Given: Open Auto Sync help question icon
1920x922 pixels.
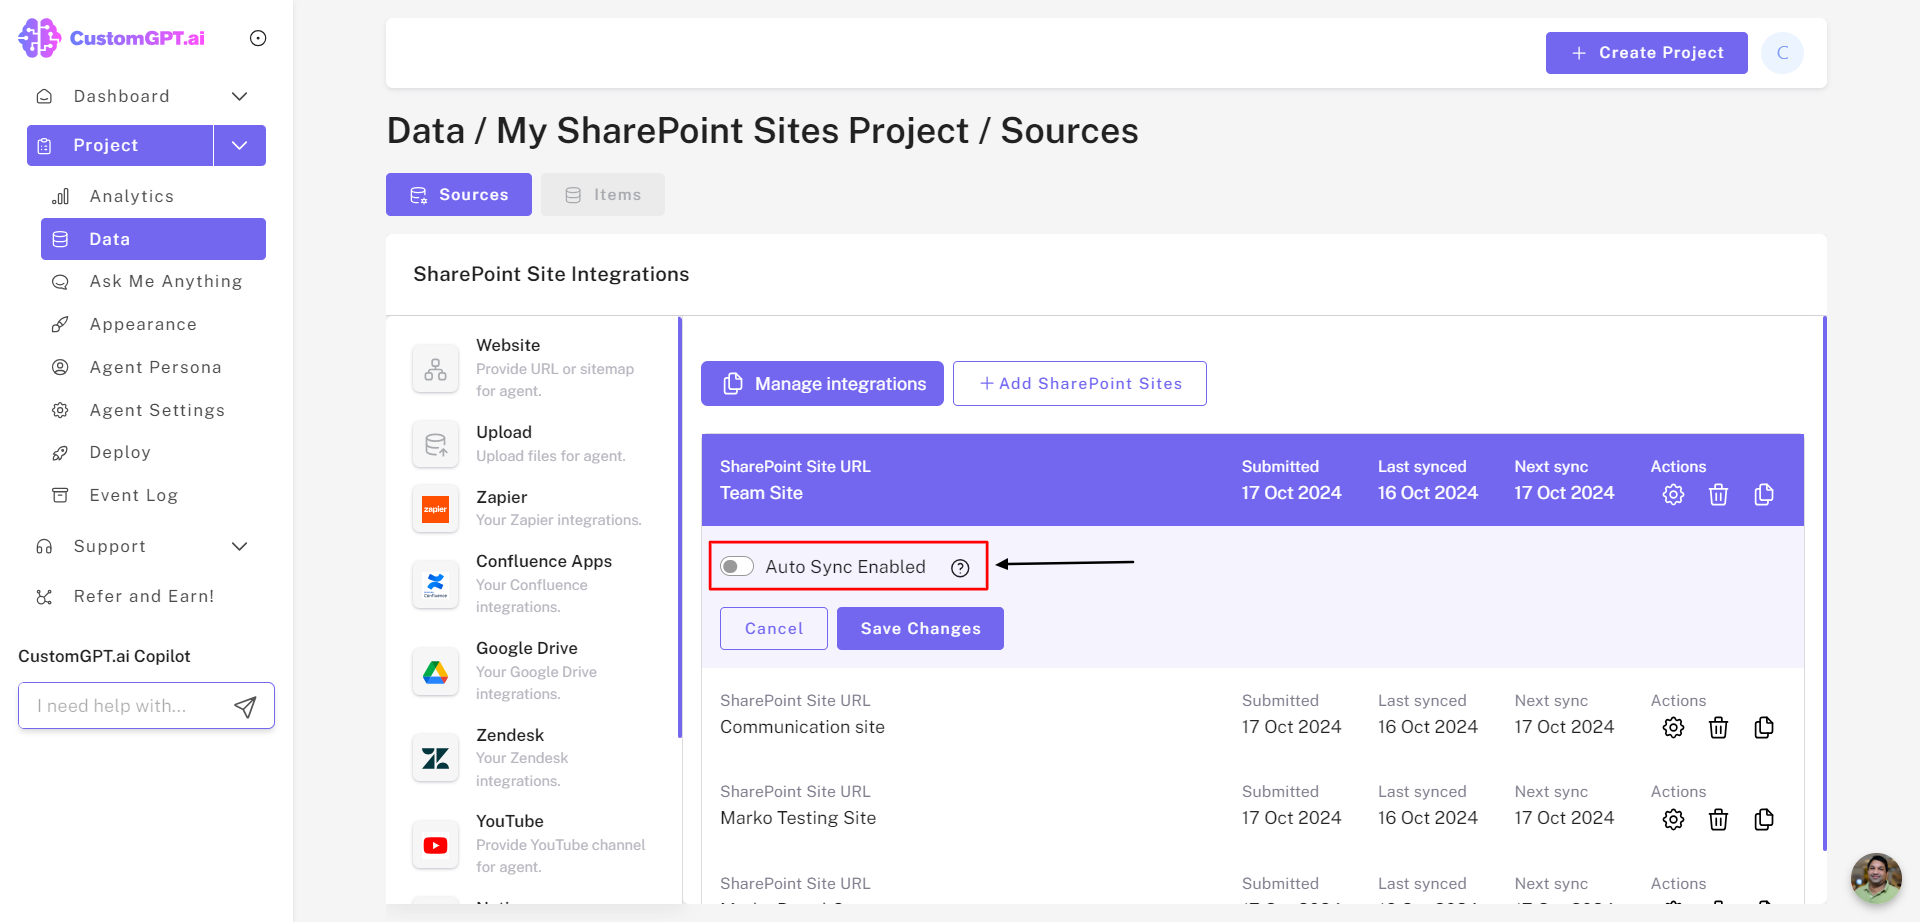Looking at the screenshot, I should point(960,568).
